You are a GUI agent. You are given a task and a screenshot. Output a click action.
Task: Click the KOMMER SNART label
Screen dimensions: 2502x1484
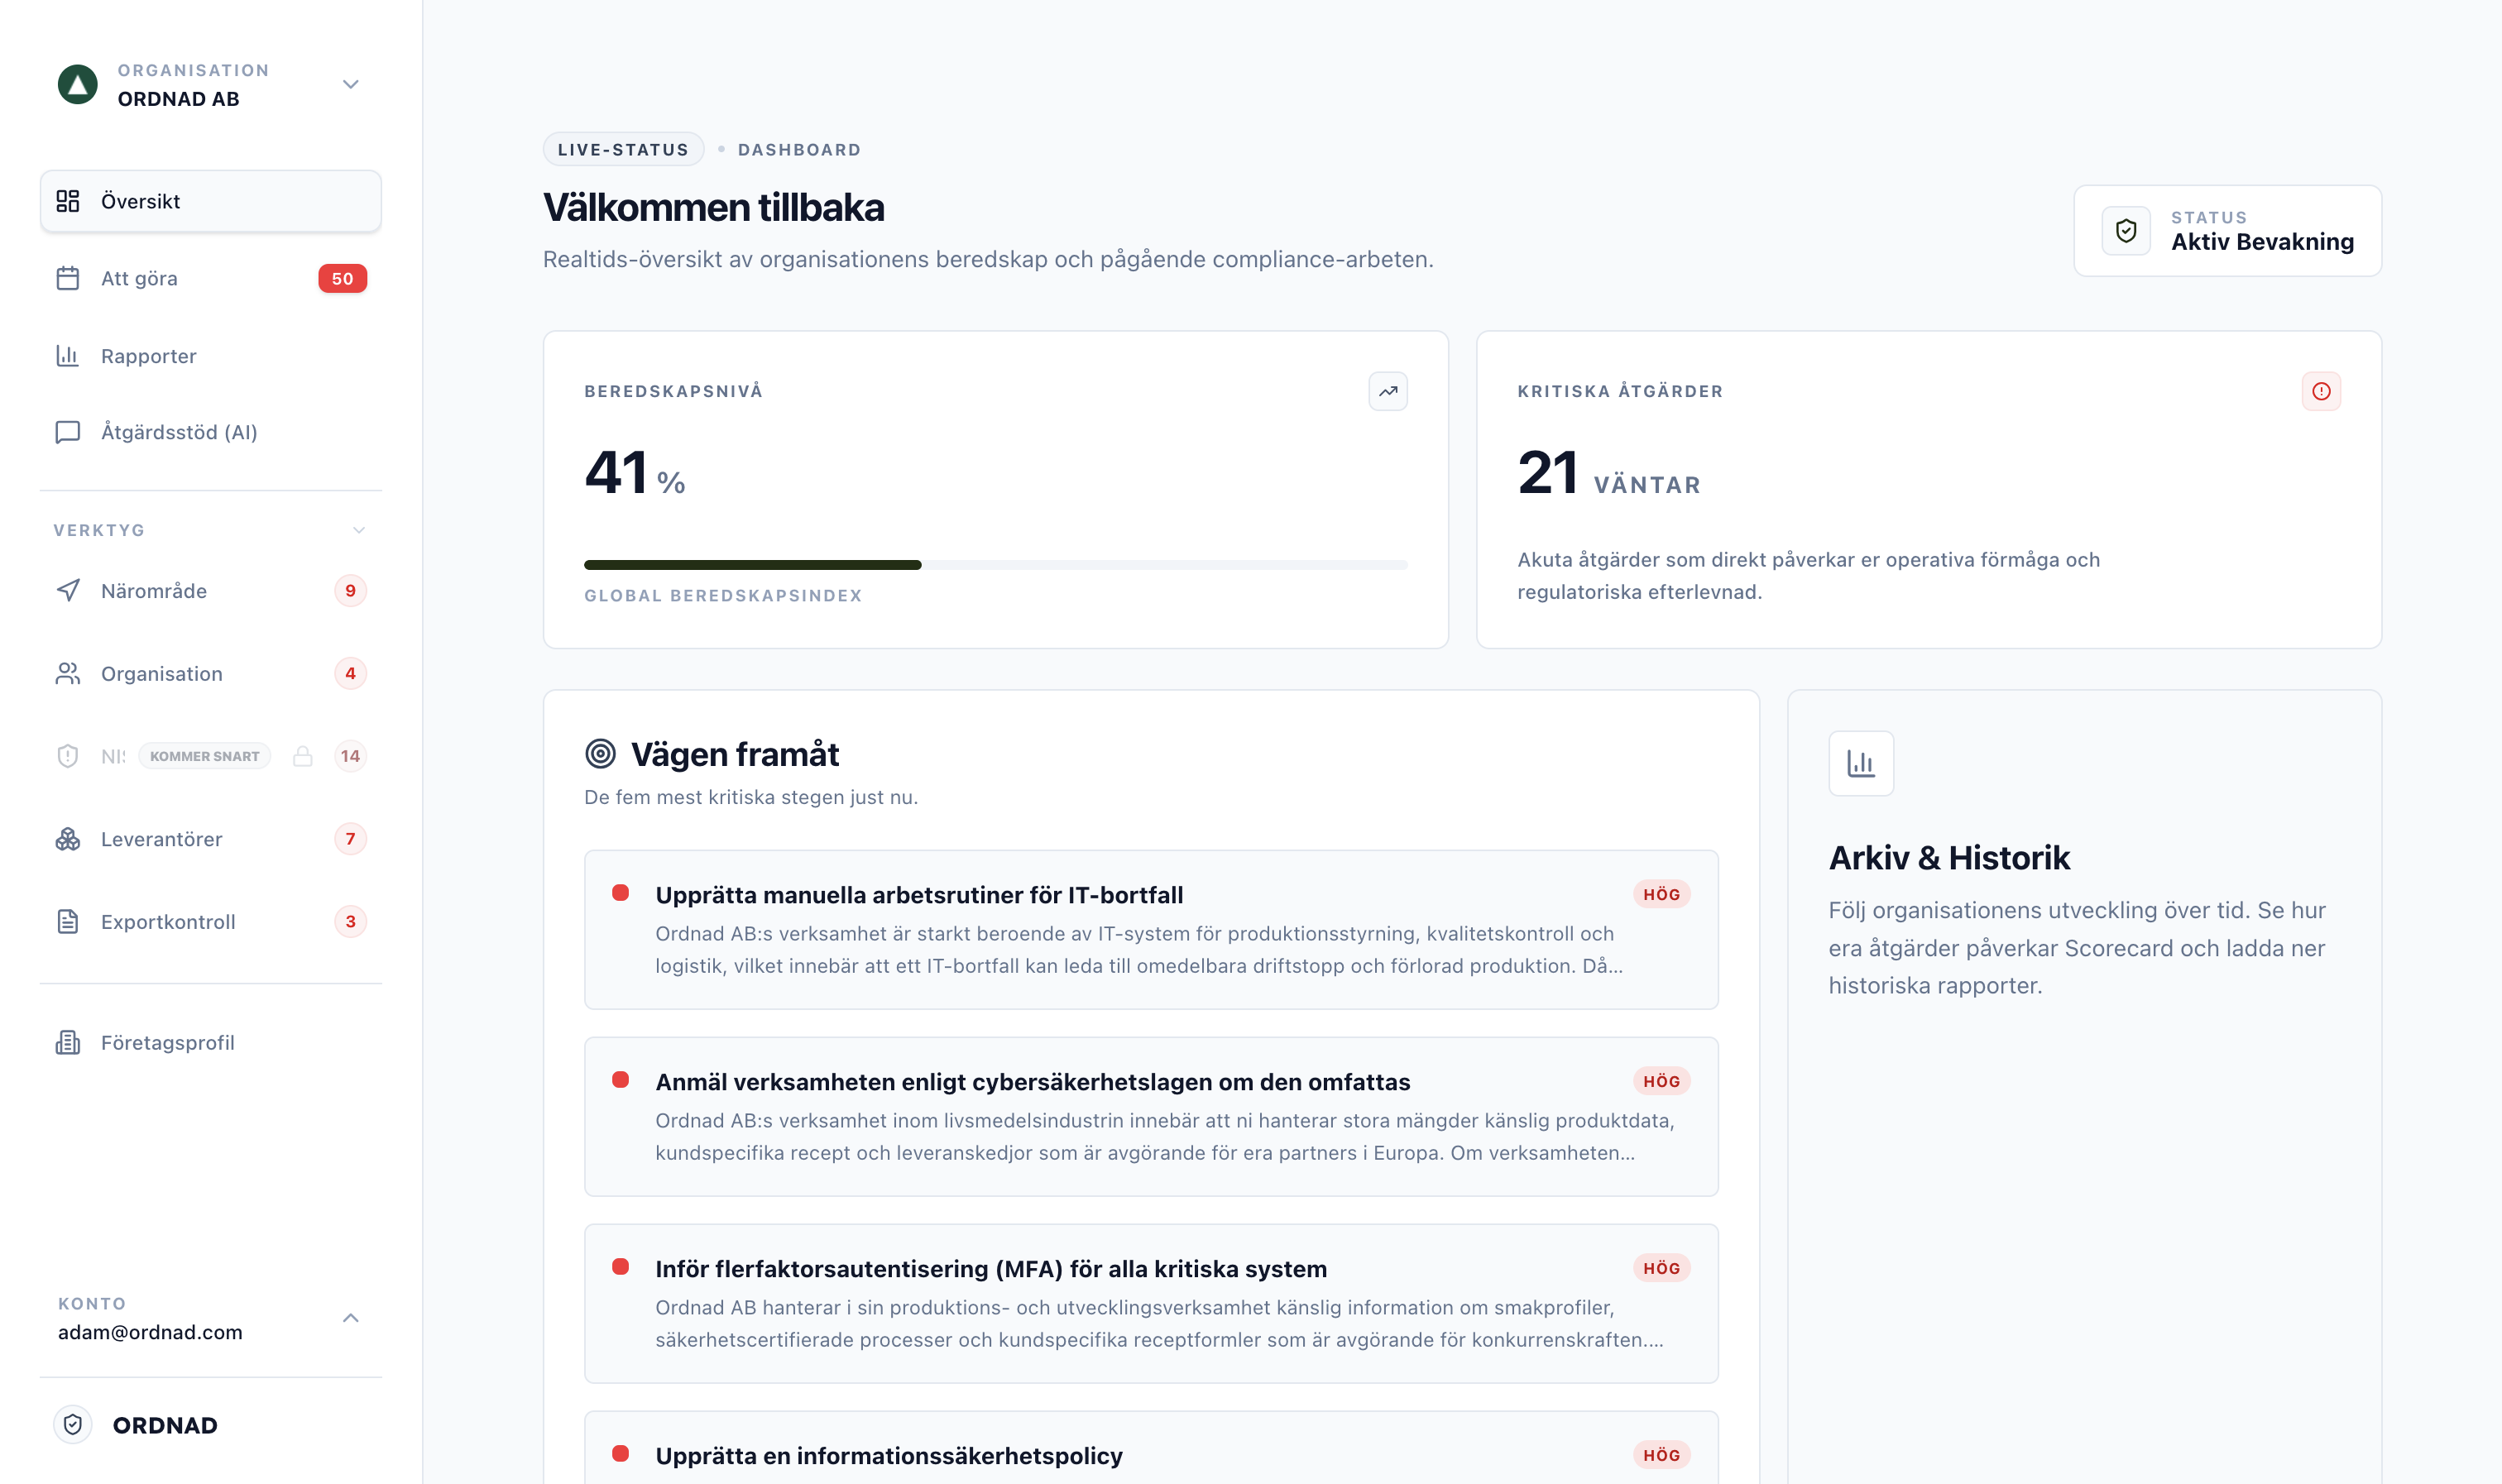pyautogui.click(x=204, y=756)
